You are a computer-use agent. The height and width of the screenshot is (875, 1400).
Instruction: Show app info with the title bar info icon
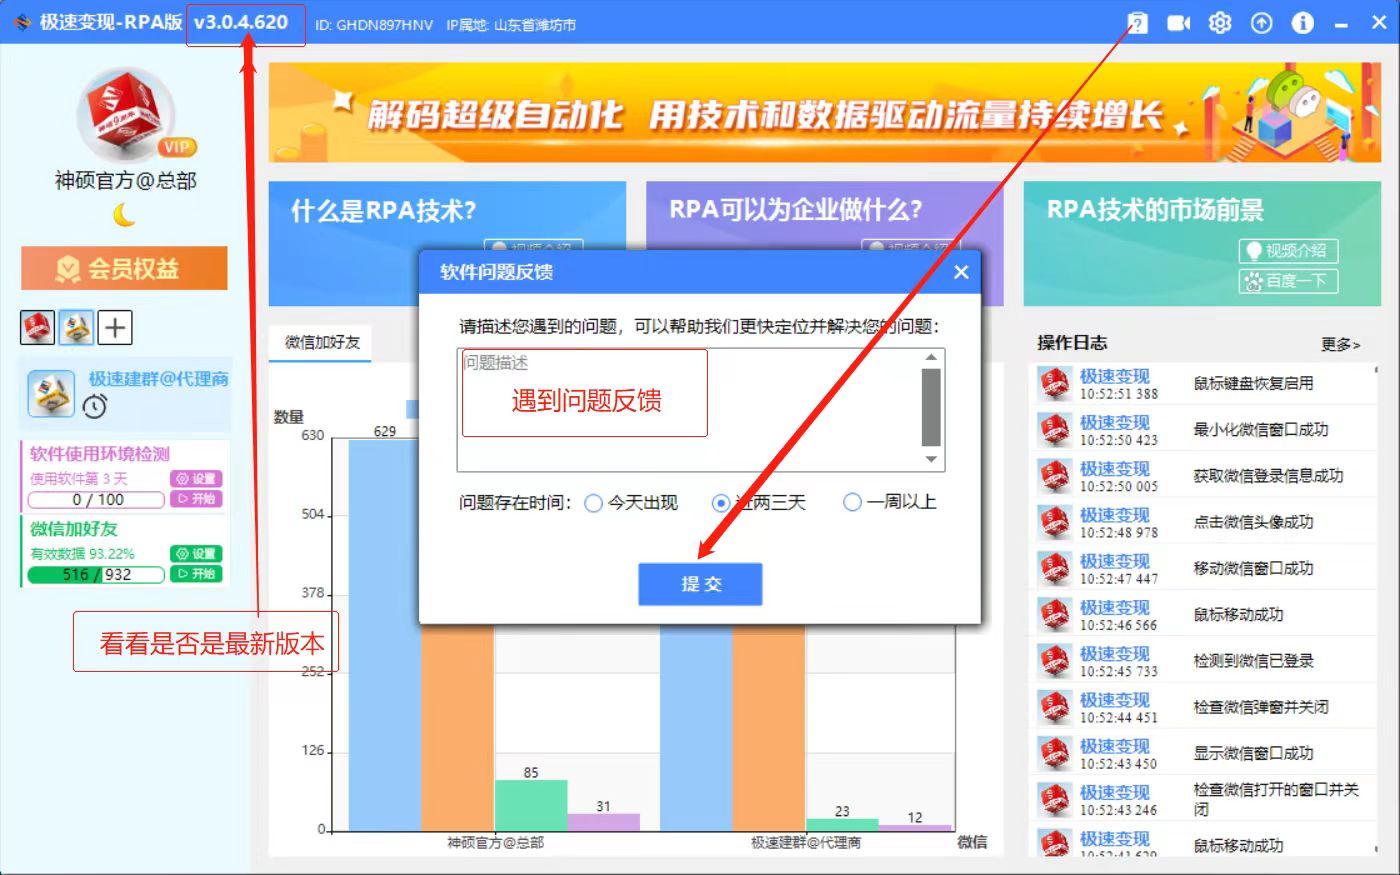pyautogui.click(x=1302, y=22)
